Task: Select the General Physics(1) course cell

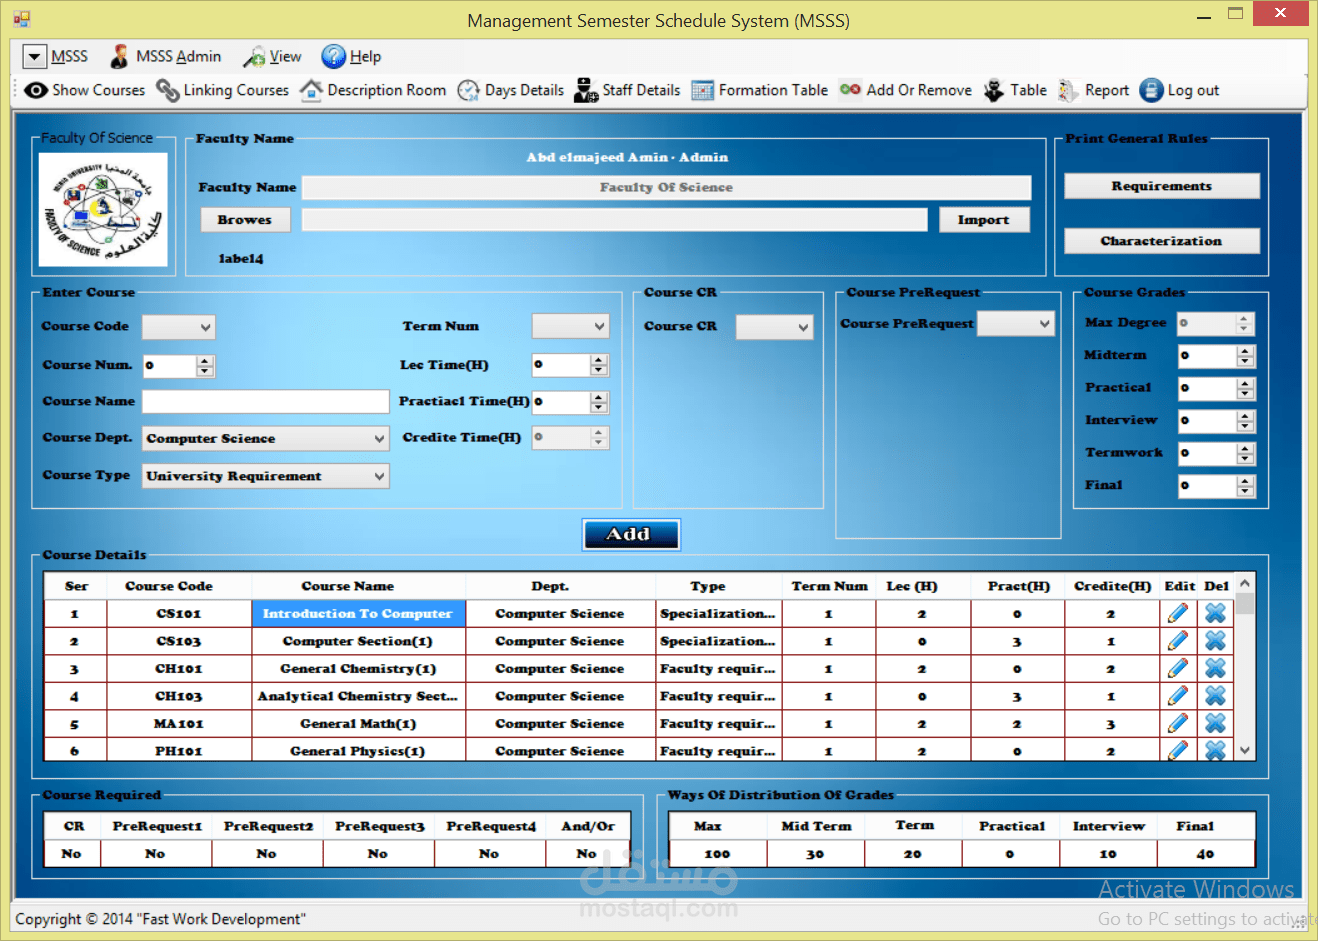Action: [x=358, y=750]
